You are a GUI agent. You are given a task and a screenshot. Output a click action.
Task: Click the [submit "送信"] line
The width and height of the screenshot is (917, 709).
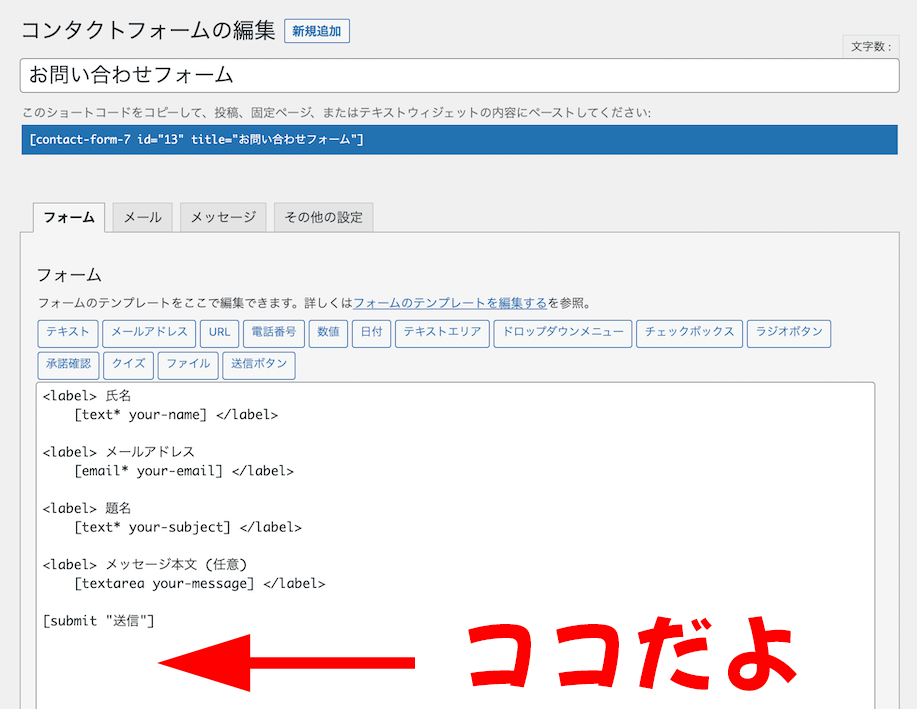click(99, 621)
